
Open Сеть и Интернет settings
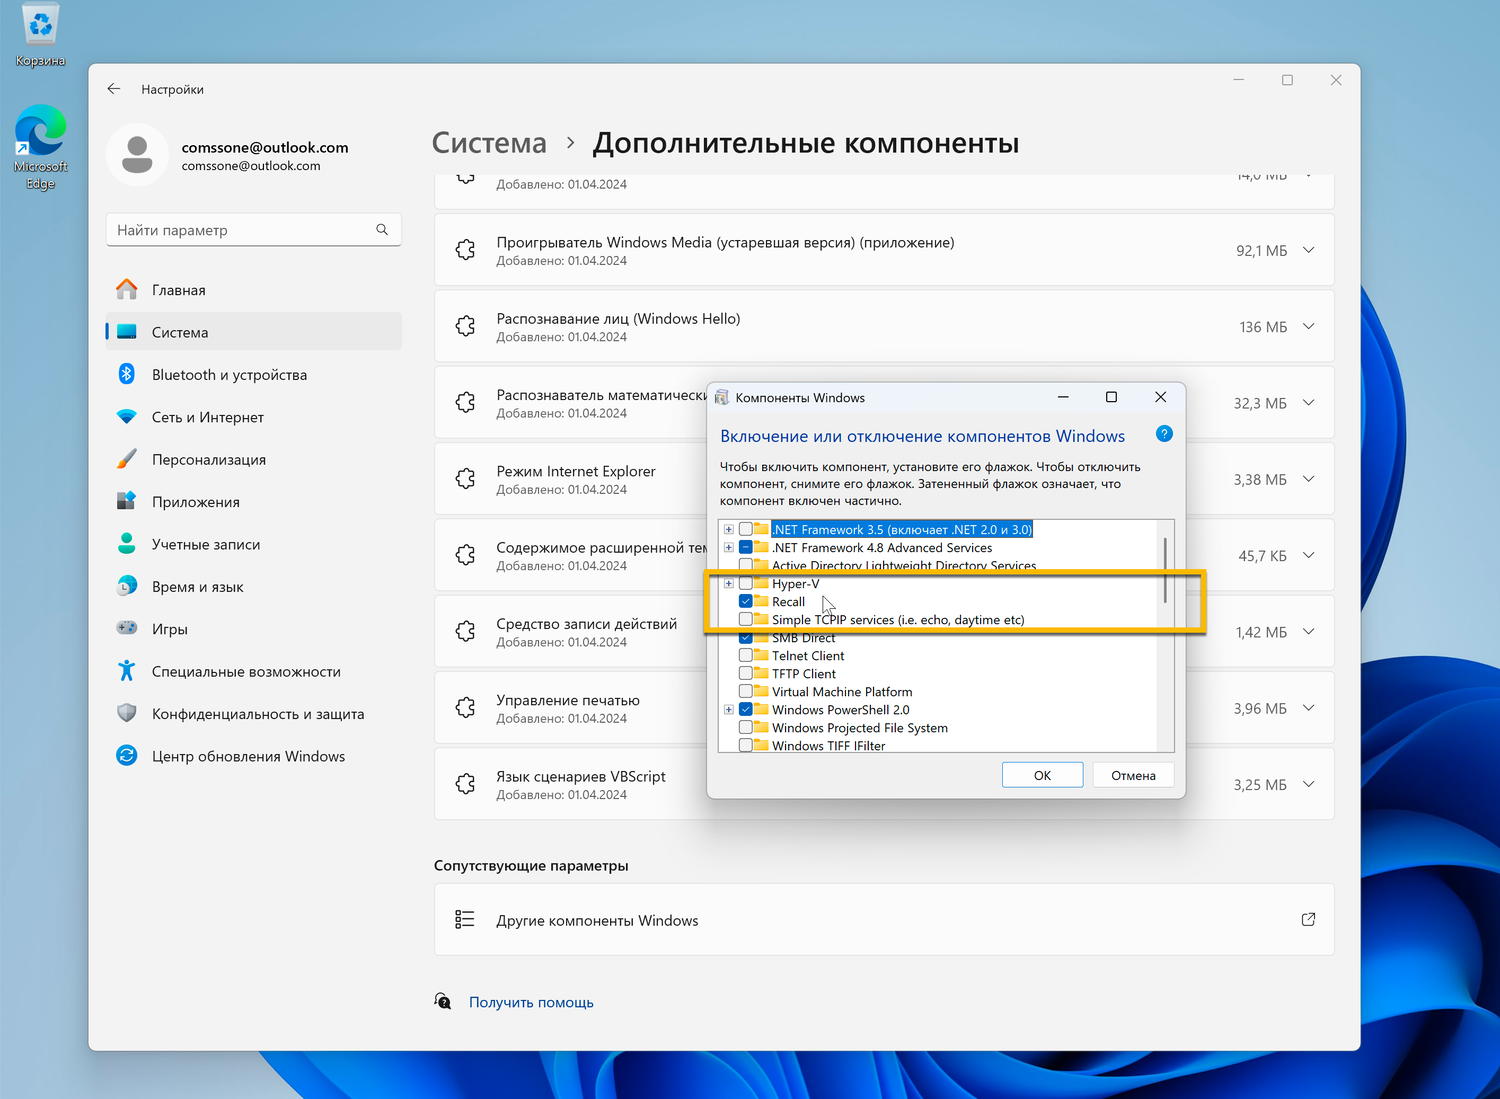click(x=253, y=417)
